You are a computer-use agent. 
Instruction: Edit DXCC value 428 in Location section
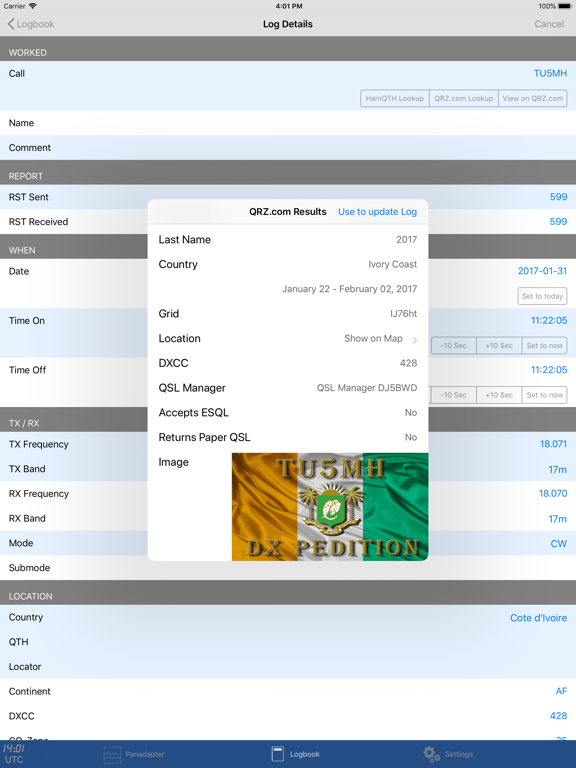pyautogui.click(x=558, y=716)
